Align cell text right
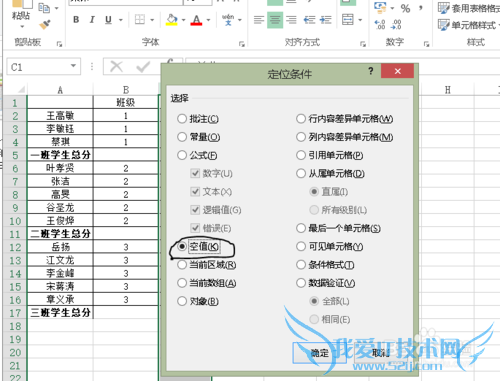The height and width of the screenshot is (381, 500). [x=291, y=20]
